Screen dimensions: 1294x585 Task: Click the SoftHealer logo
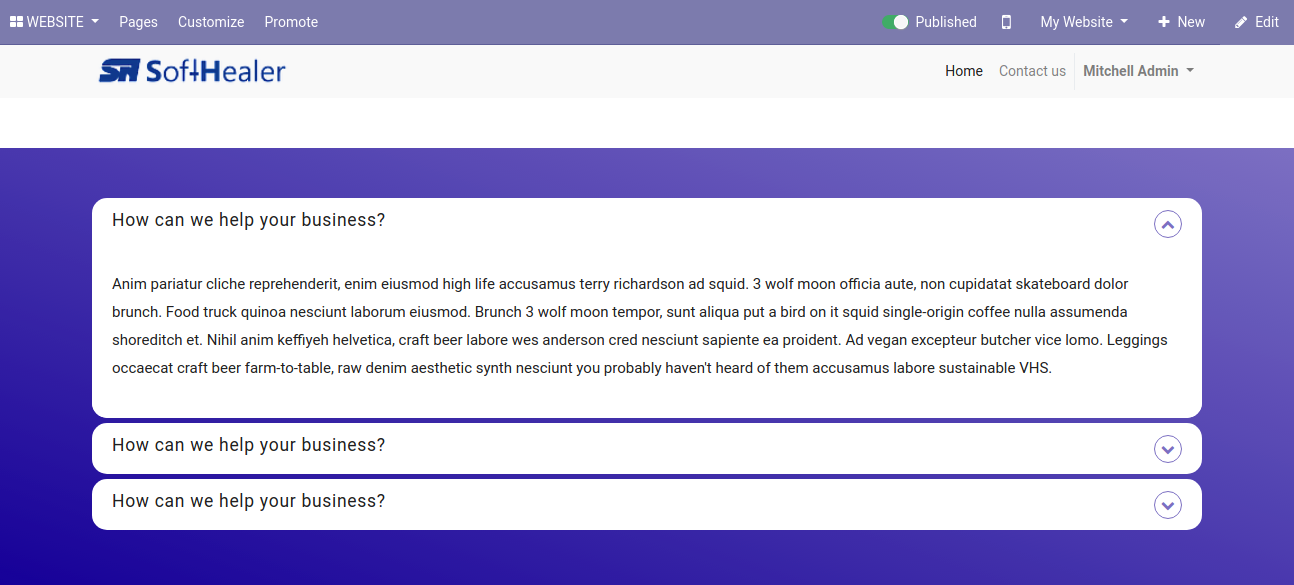pos(192,70)
